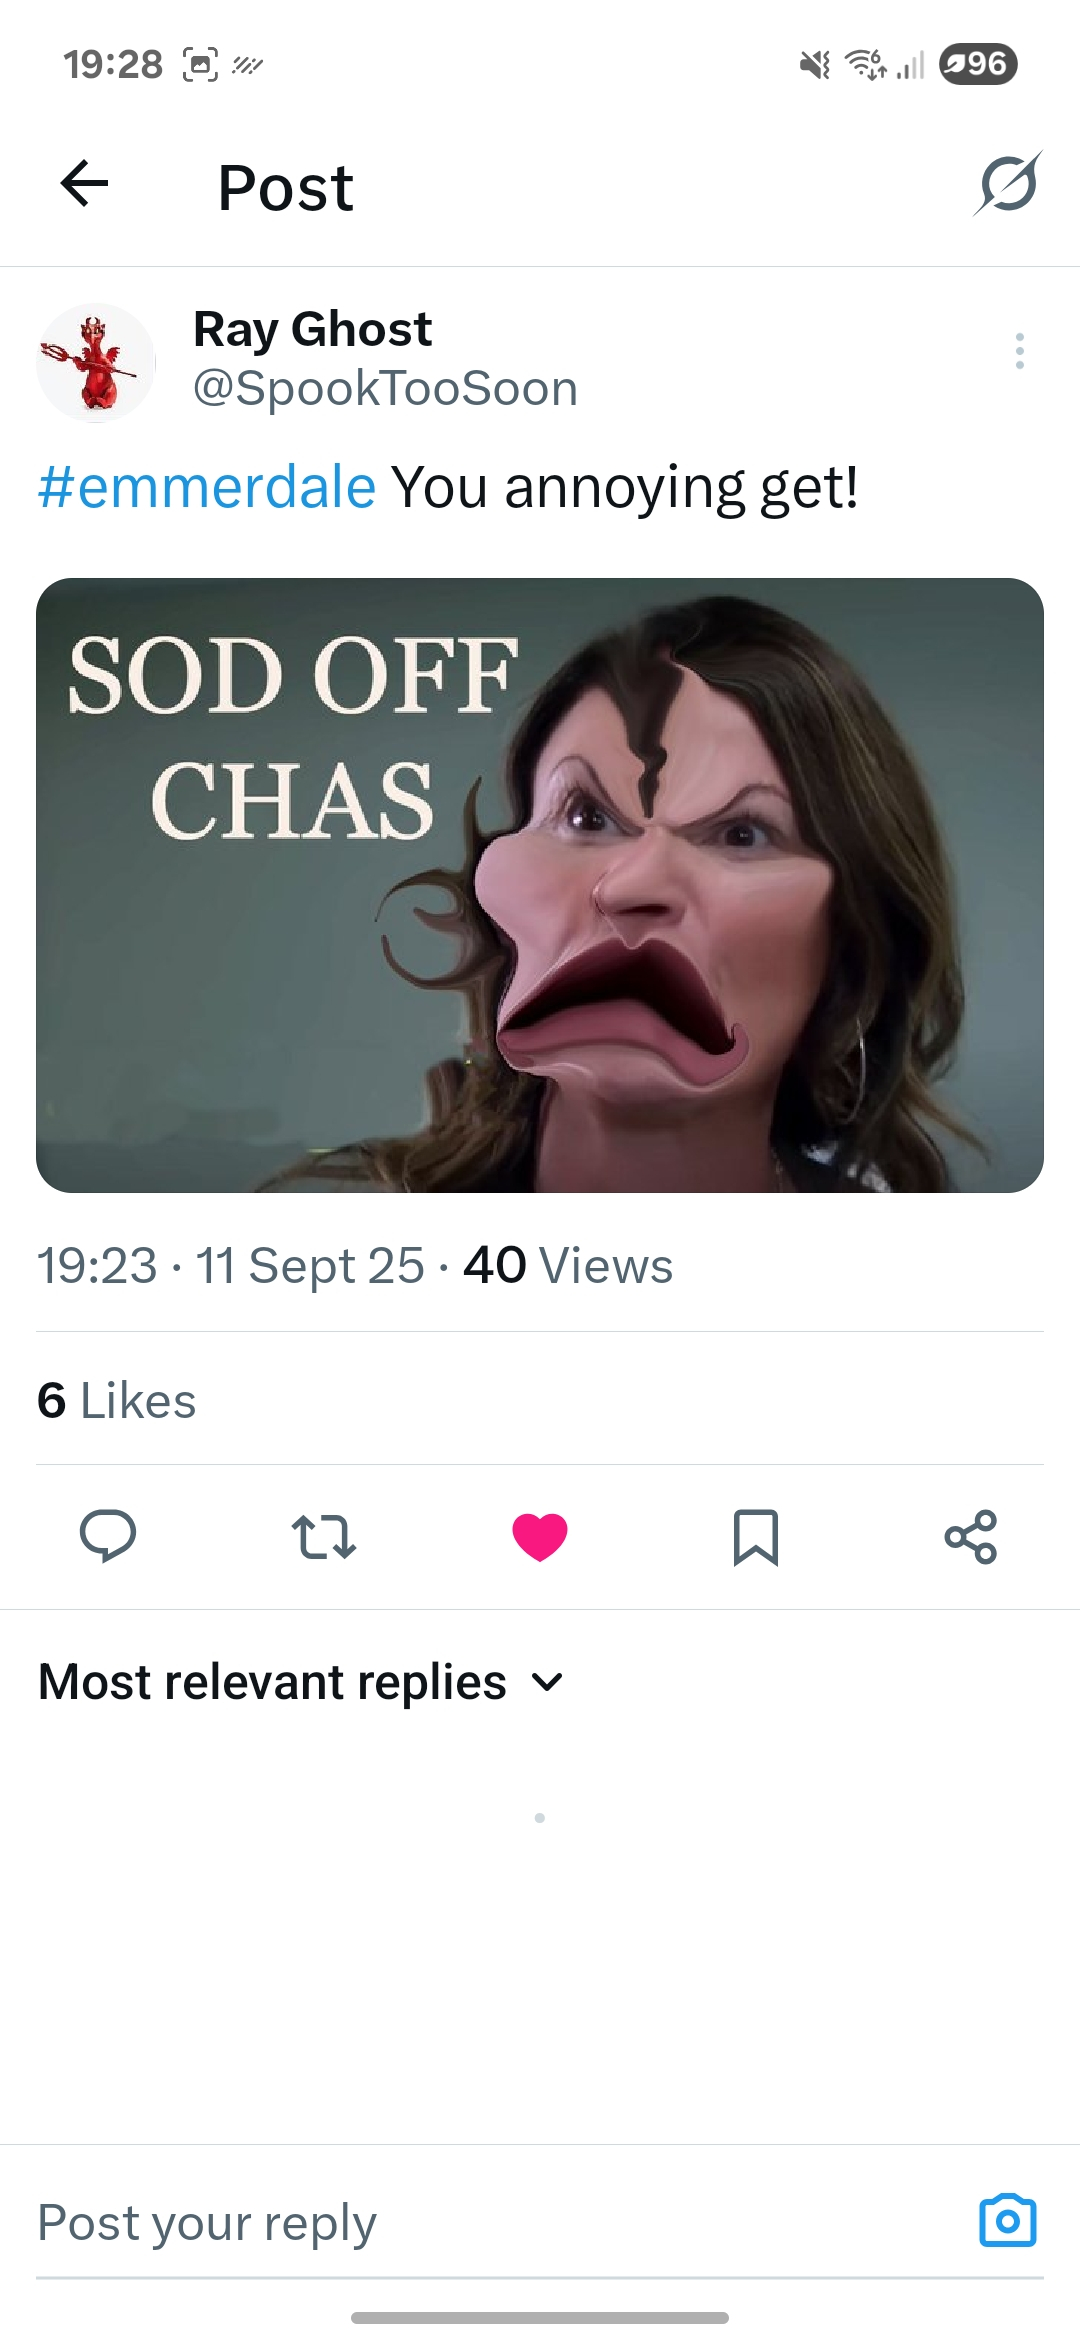
Task: Expand the Most relevant replies sort dropdown
Action: coord(301,1682)
